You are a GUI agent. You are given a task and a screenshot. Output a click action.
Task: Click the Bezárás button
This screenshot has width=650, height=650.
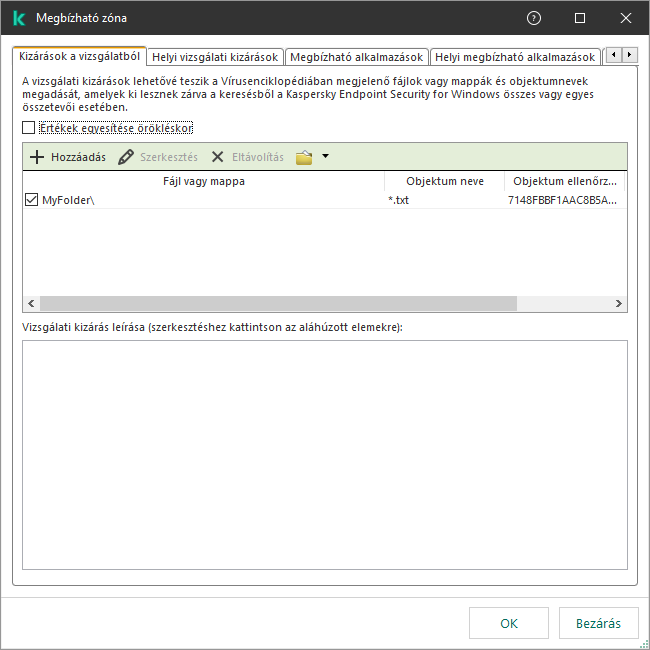(x=598, y=623)
